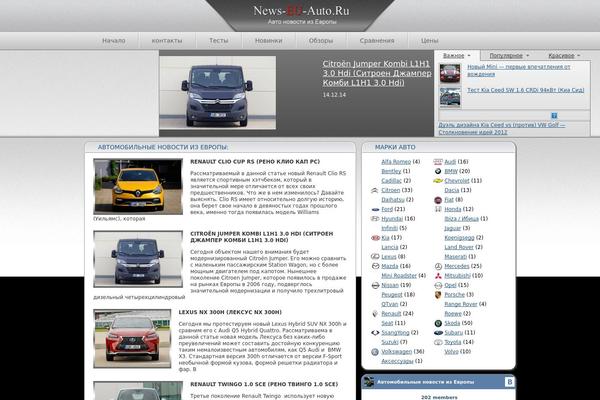Open the Контакты menu item
The image size is (600, 400).
(x=167, y=41)
